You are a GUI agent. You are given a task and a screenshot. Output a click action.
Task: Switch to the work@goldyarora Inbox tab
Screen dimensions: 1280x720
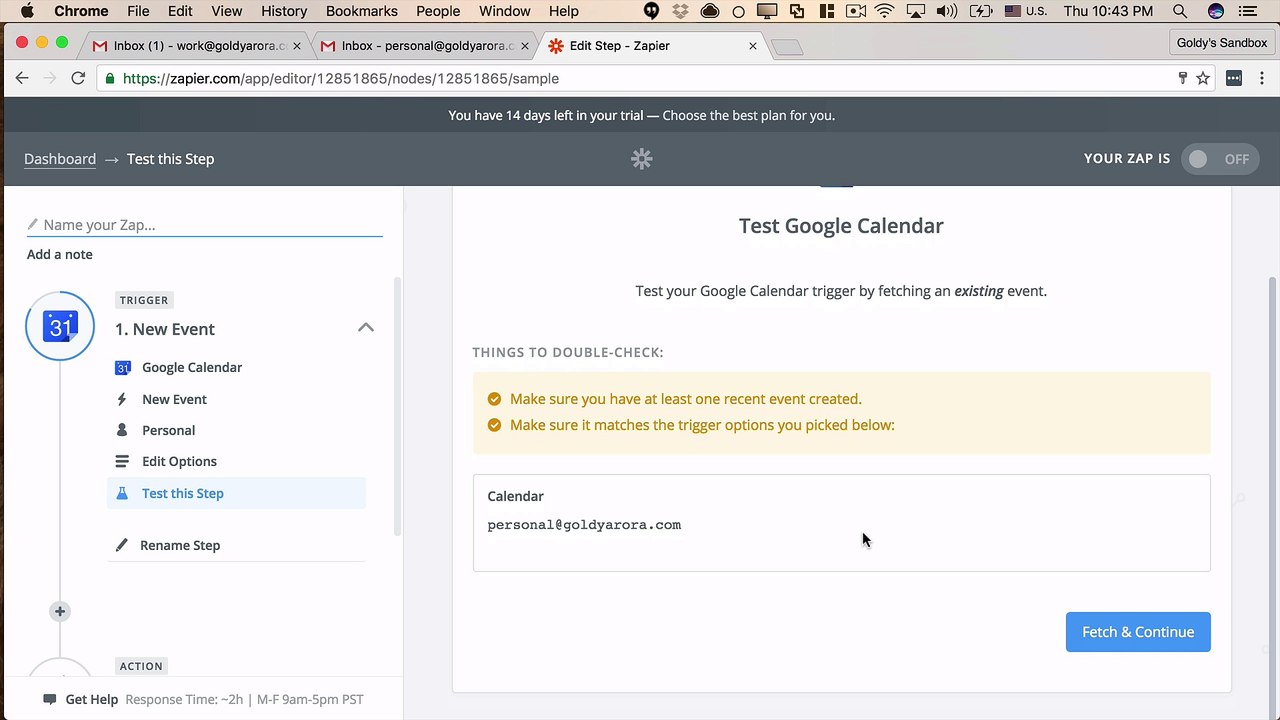point(196,46)
